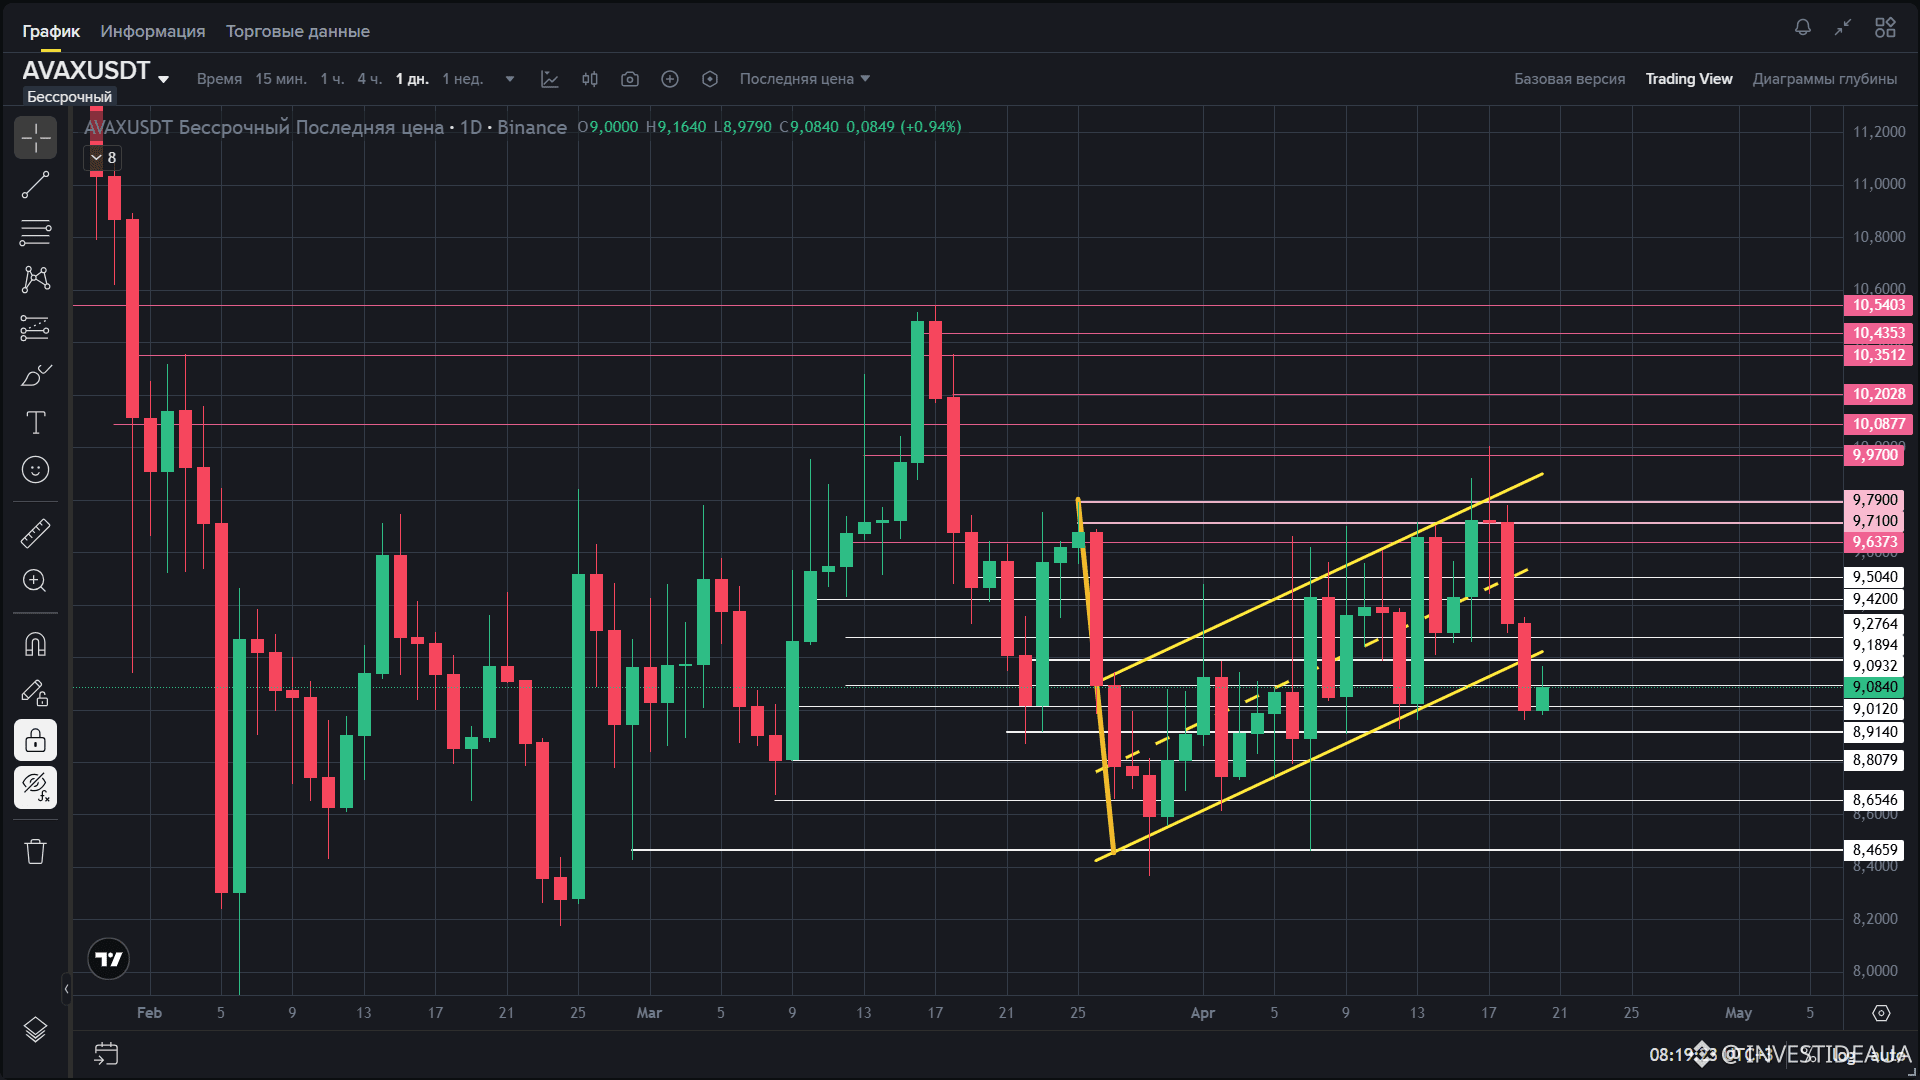This screenshot has height=1080, width=1920.
Task: Delete drawings with the trash icon
Action: point(35,852)
